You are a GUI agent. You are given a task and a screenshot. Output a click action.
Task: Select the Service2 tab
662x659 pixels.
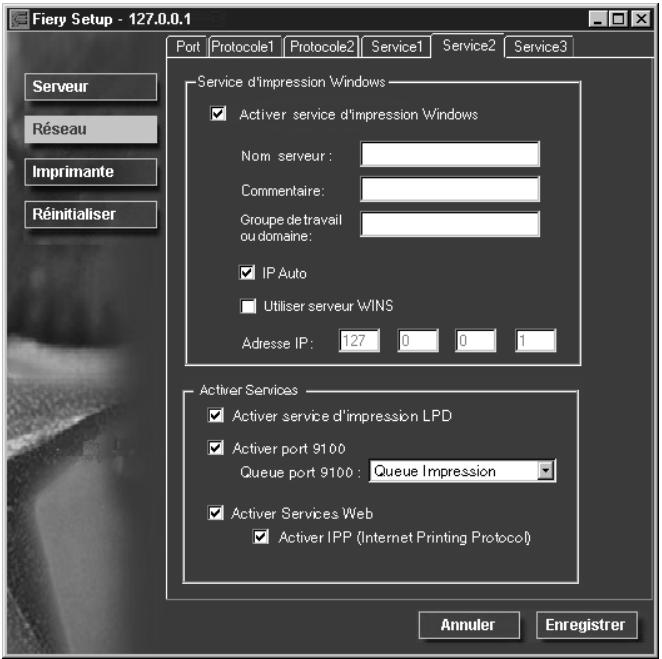pyautogui.click(x=468, y=46)
